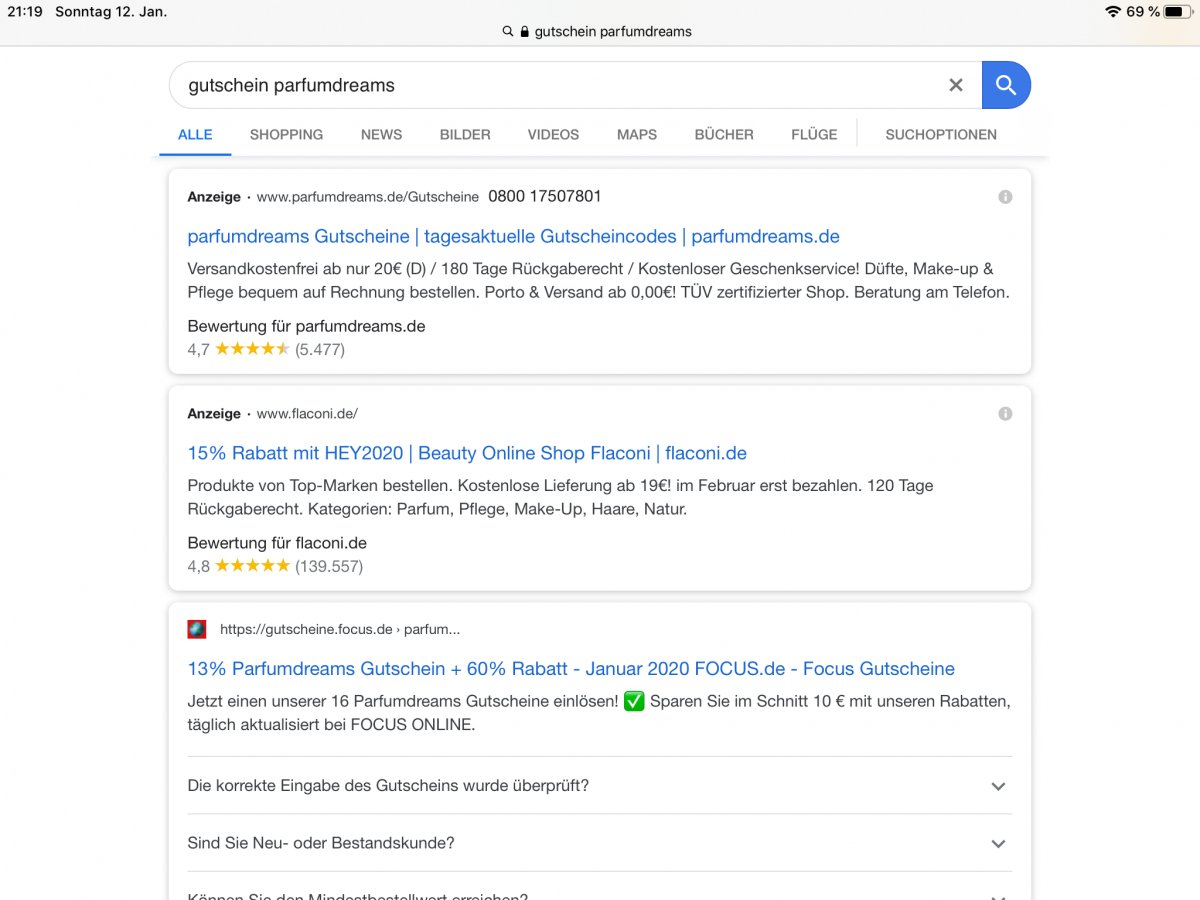
Task: Switch to the FLÜGE tab
Action: [814, 135]
